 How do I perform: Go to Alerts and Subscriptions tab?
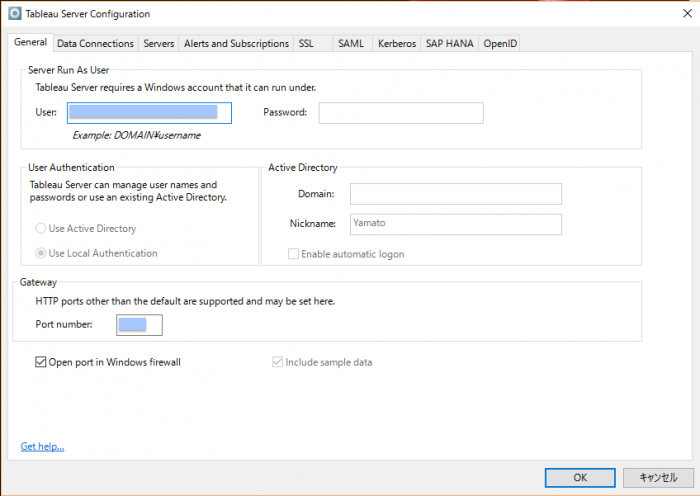(236, 43)
